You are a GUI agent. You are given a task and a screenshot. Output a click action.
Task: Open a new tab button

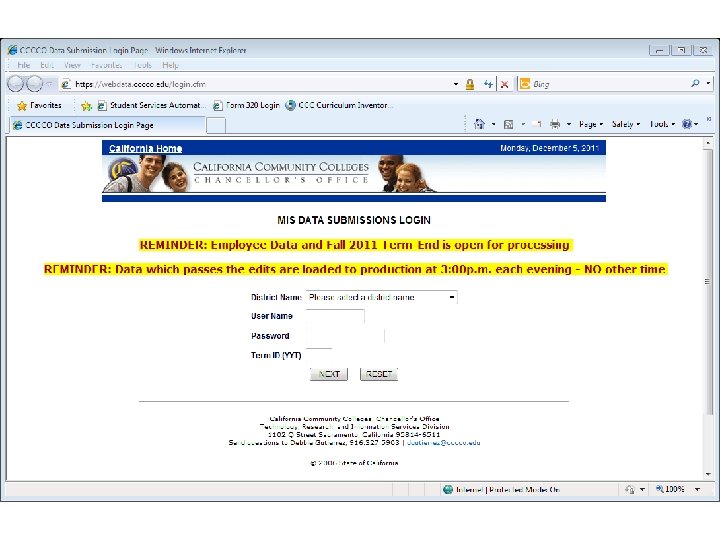pyautogui.click(x=216, y=125)
